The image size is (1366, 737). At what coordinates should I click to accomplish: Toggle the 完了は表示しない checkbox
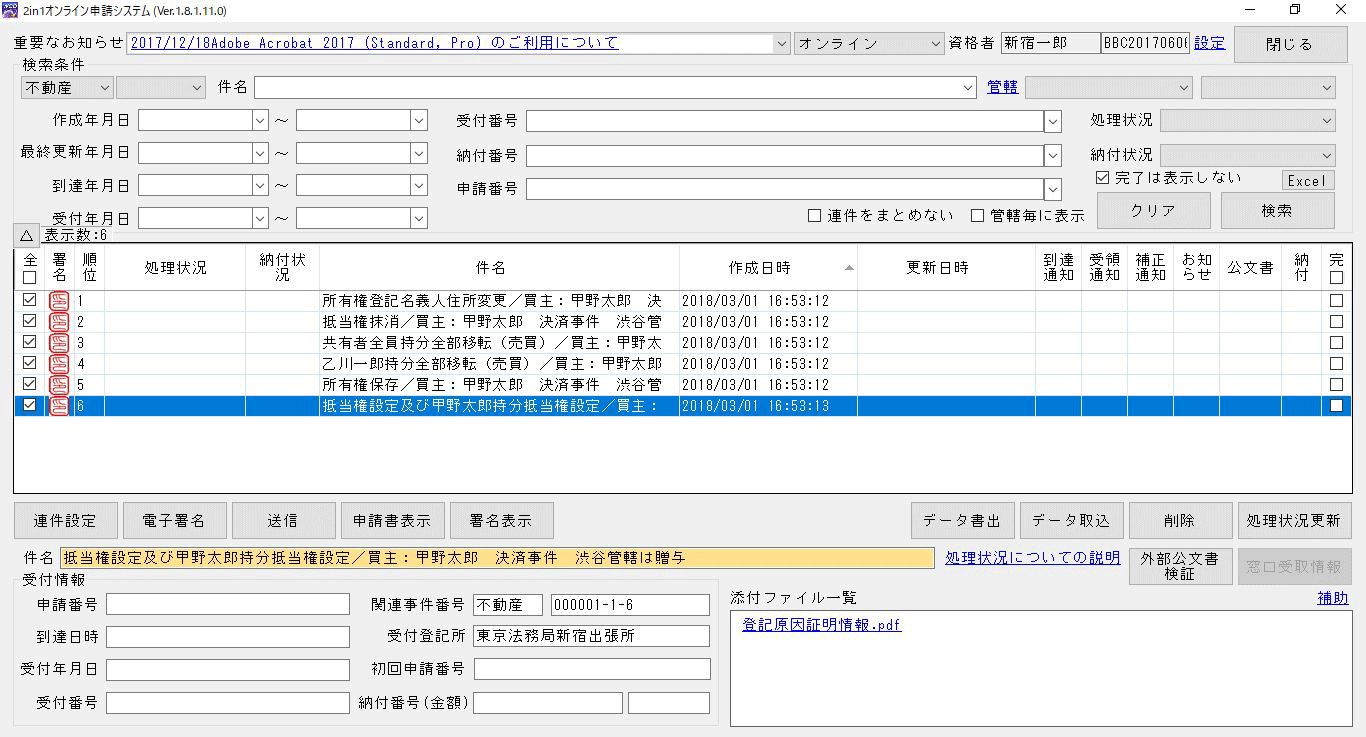pyautogui.click(x=1103, y=178)
